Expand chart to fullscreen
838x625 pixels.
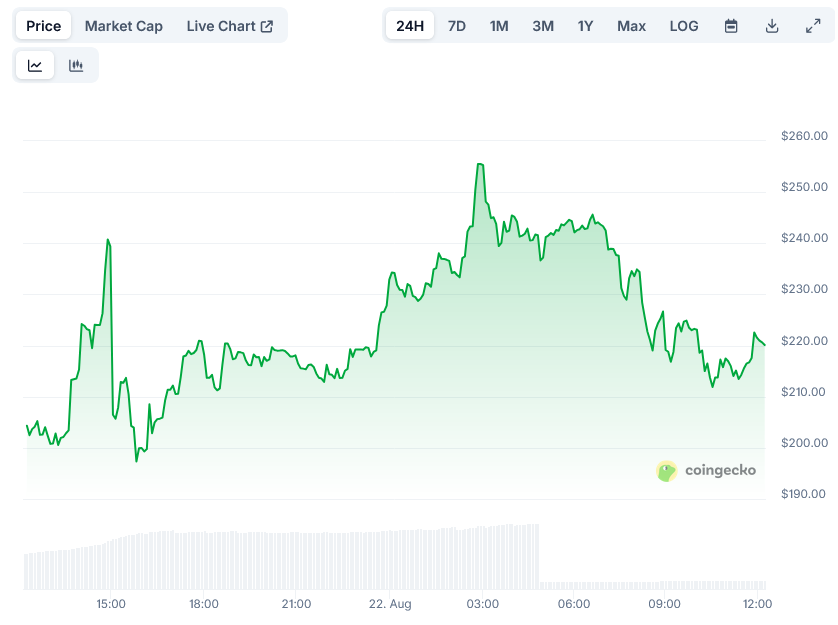(813, 26)
